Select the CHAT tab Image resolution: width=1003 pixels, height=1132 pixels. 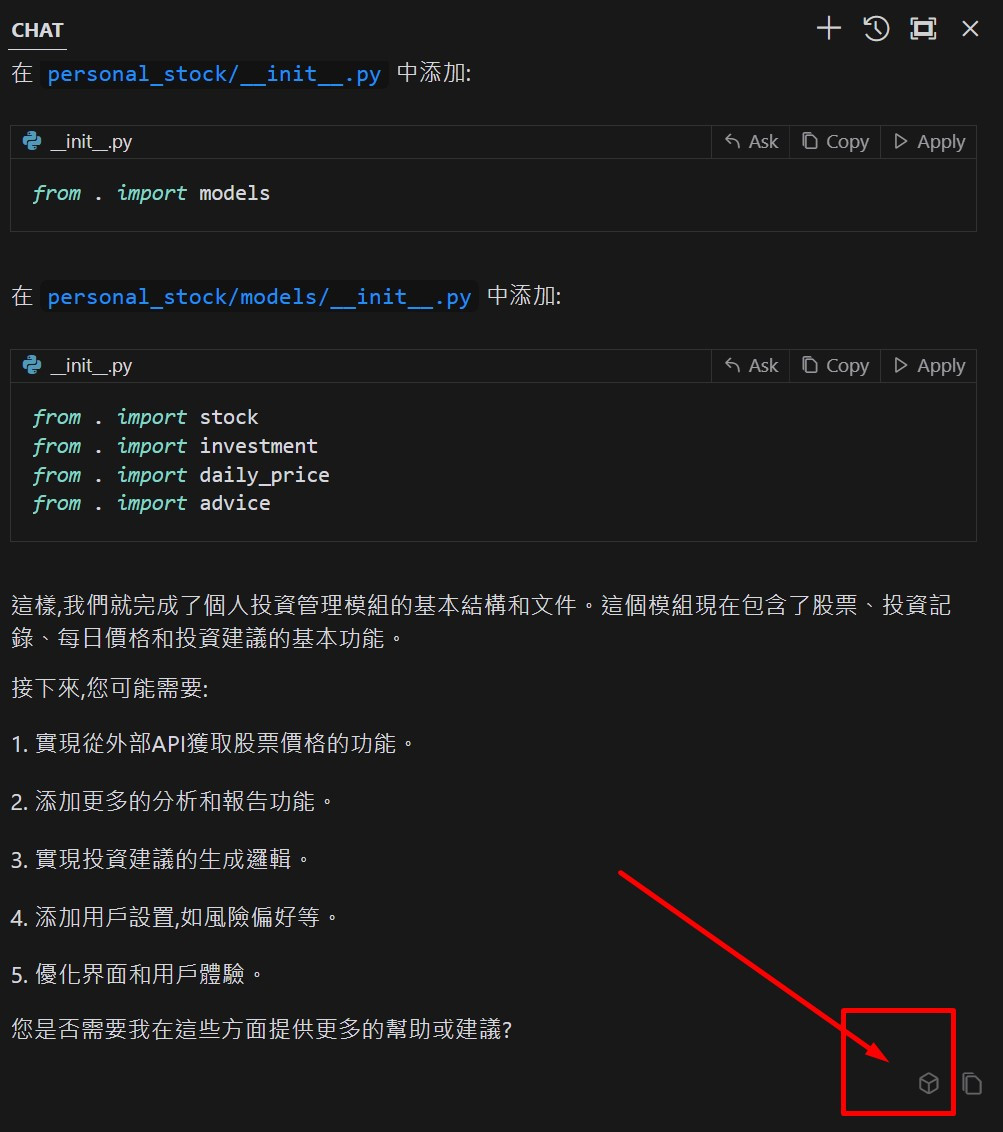38,30
